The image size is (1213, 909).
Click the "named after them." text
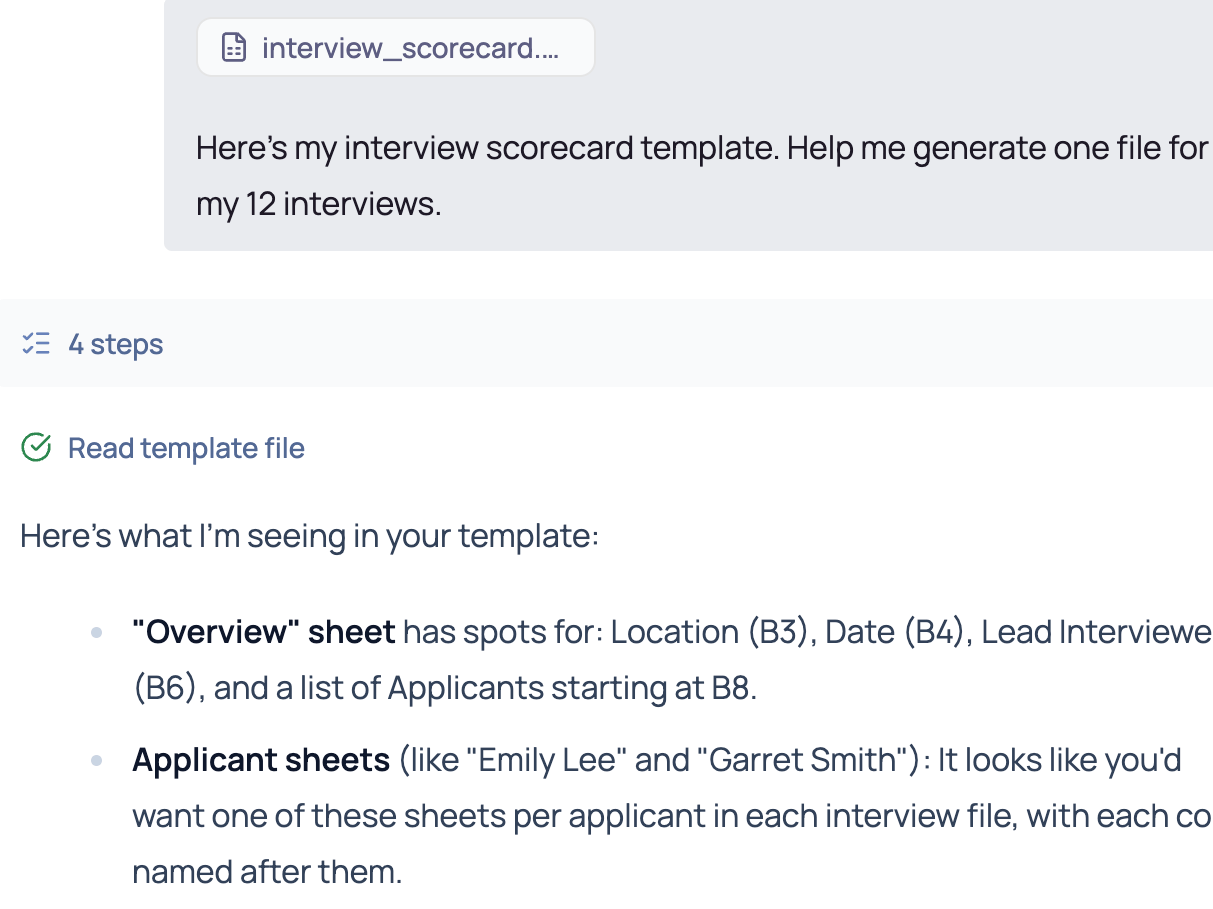coord(267,872)
